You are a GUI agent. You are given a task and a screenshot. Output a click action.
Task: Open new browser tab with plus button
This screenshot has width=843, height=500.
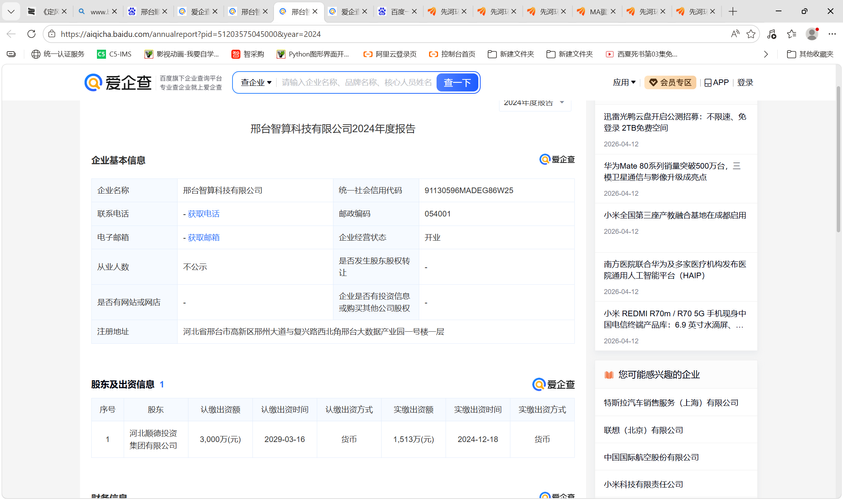click(733, 12)
